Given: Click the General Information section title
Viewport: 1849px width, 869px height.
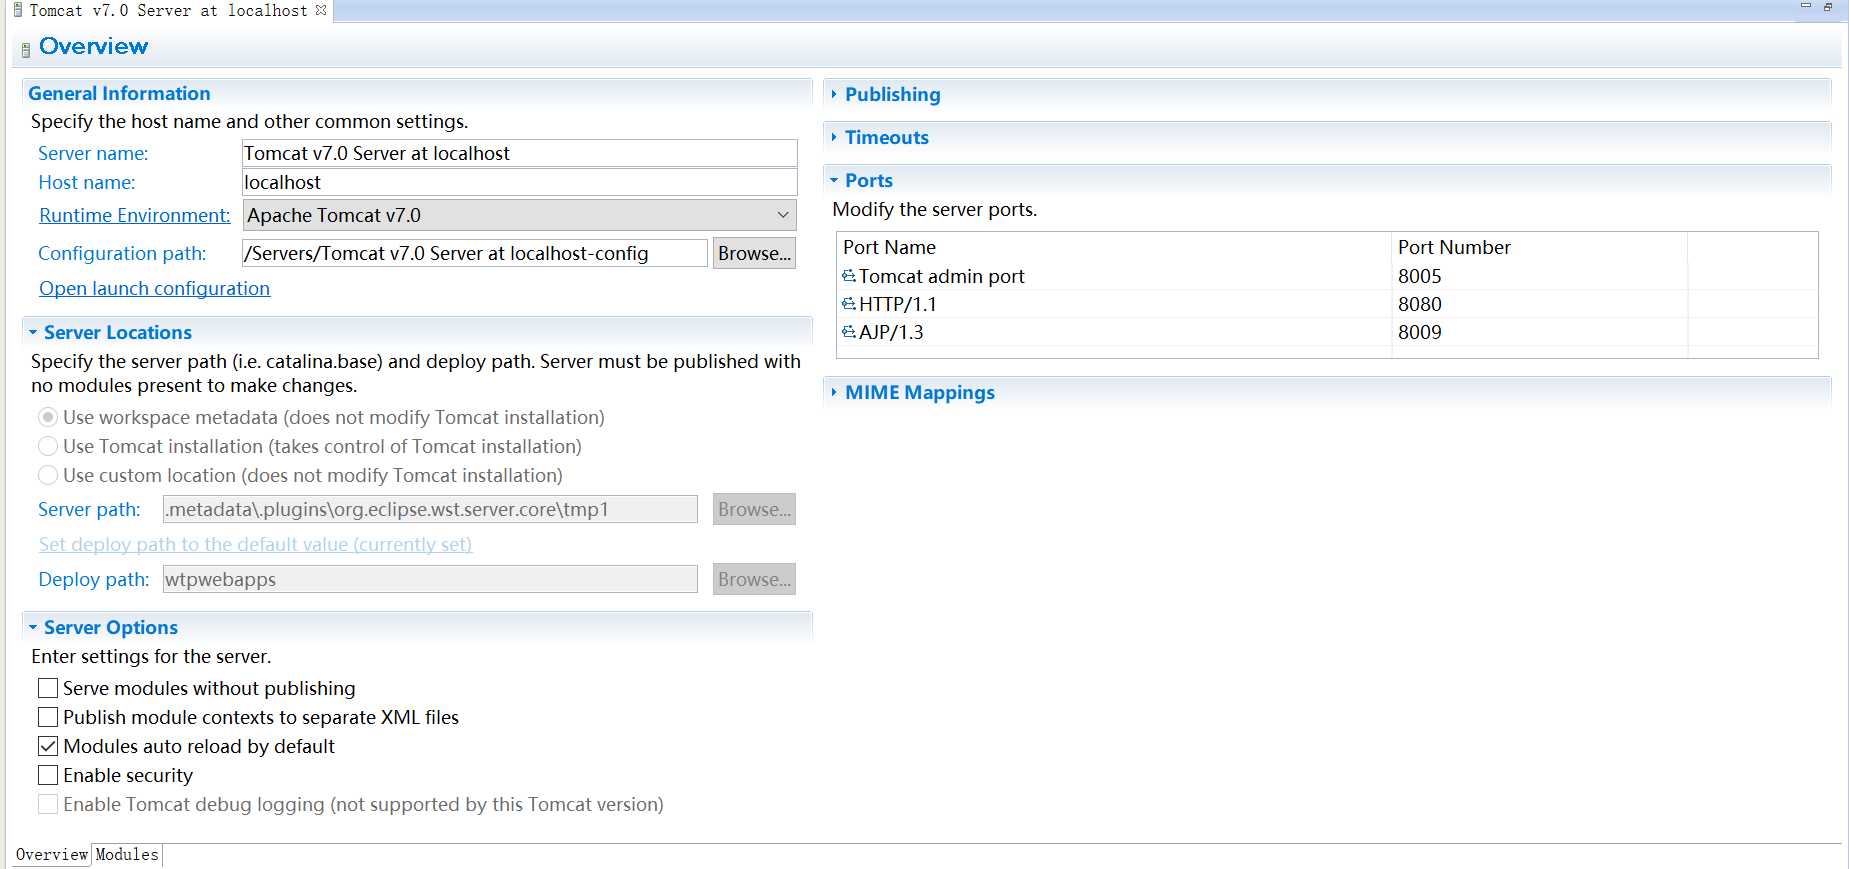Looking at the screenshot, I should tap(119, 93).
